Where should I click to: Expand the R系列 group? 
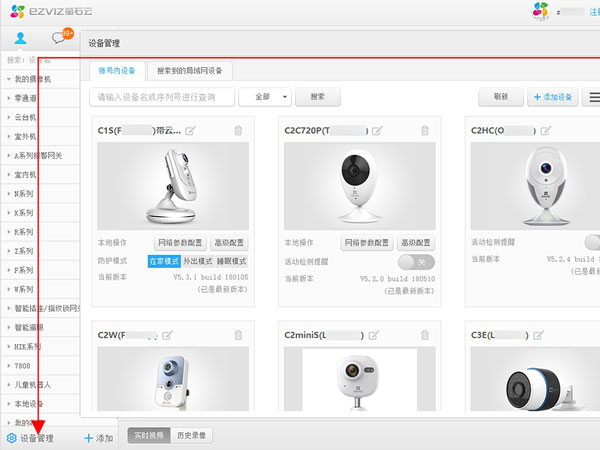(x=8, y=232)
